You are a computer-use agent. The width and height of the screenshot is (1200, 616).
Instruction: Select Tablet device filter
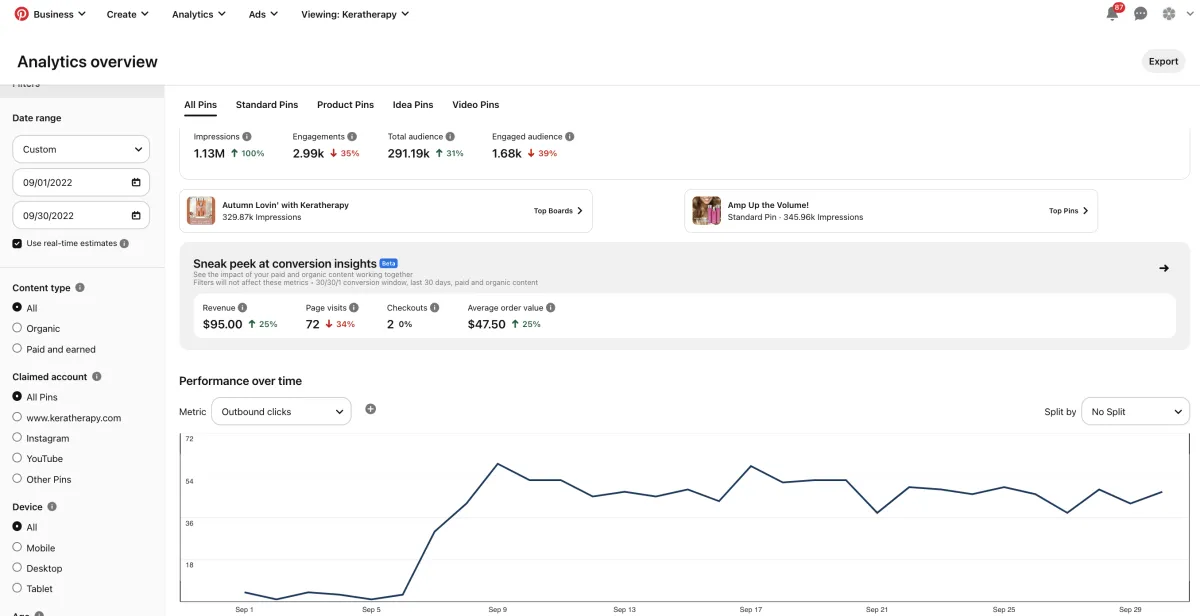[x=17, y=588]
